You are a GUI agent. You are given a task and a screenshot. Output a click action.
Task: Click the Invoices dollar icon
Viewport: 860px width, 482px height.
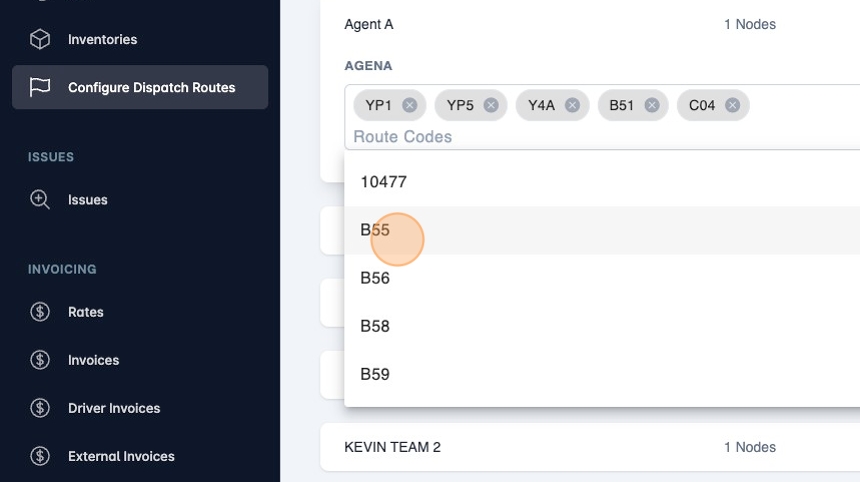(40, 360)
